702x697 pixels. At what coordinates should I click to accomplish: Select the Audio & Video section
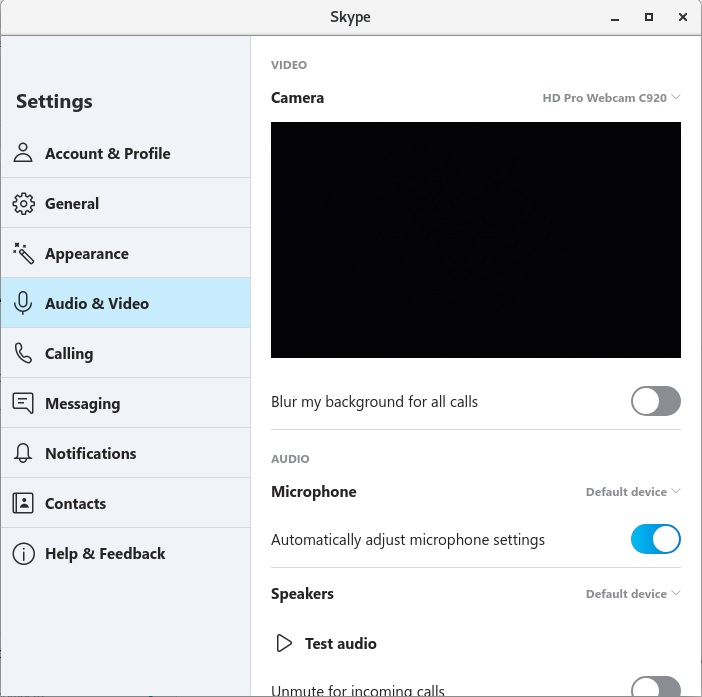click(x=125, y=303)
